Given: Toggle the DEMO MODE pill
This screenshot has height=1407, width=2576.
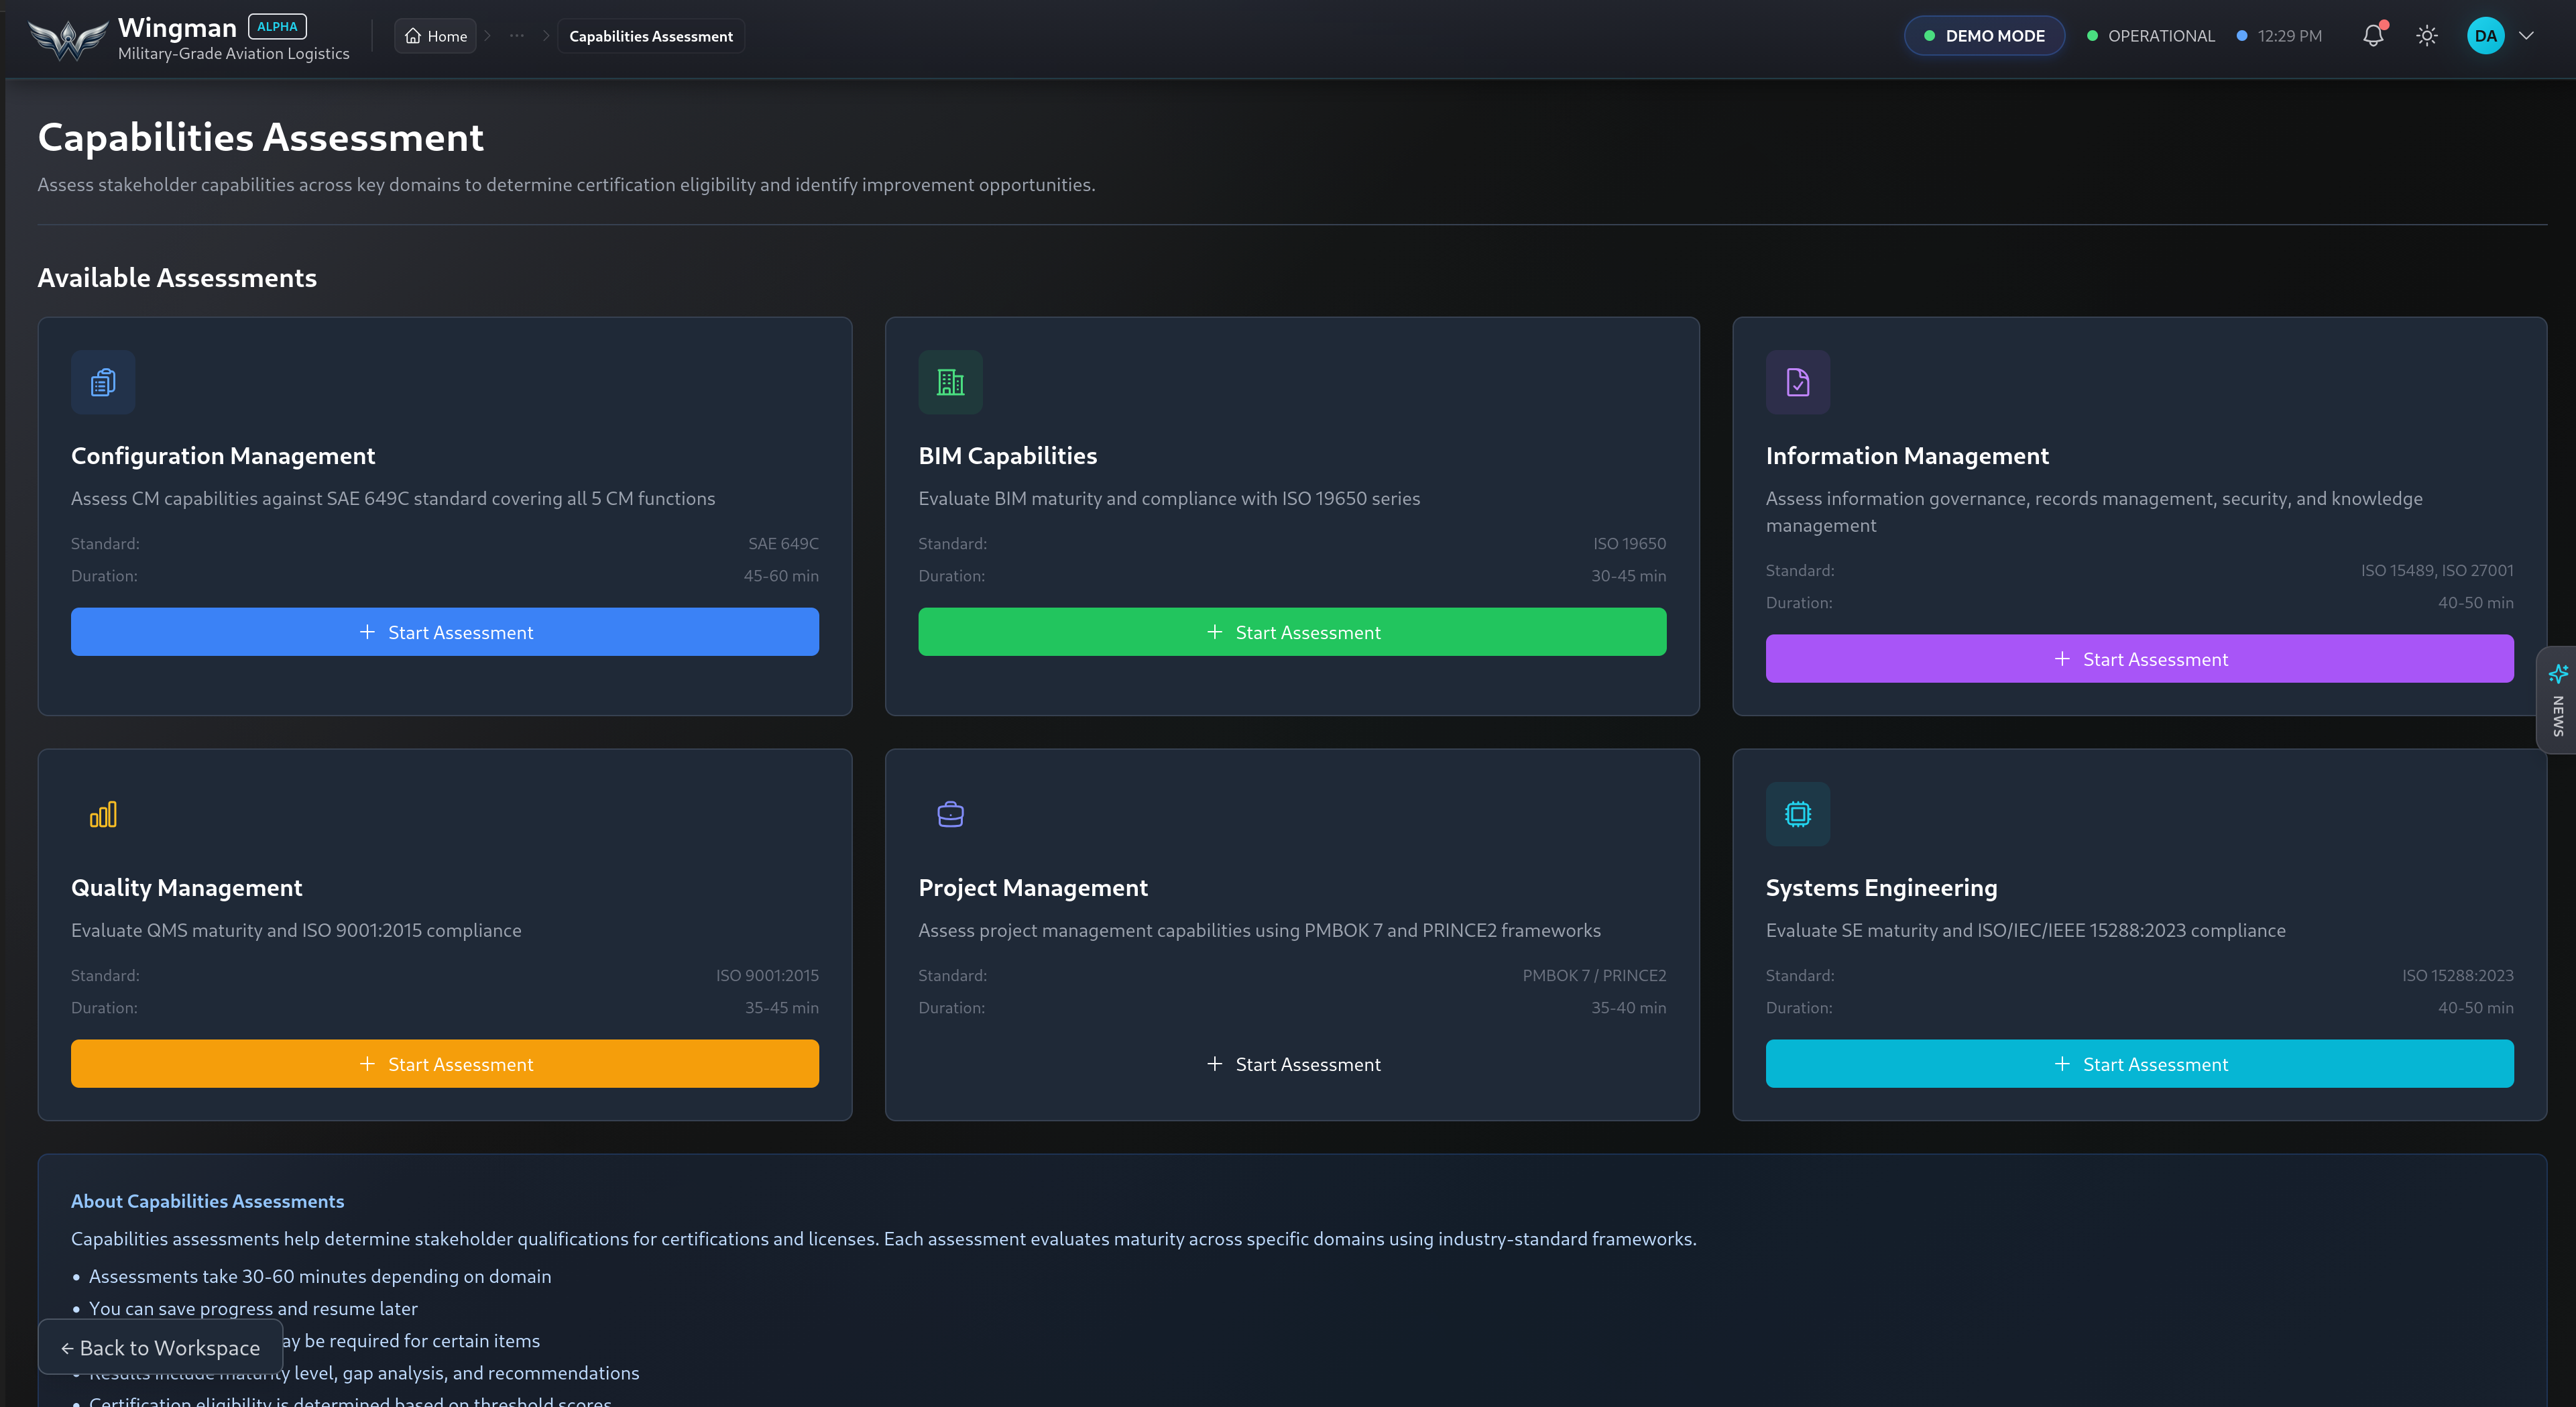Looking at the screenshot, I should 1984,36.
